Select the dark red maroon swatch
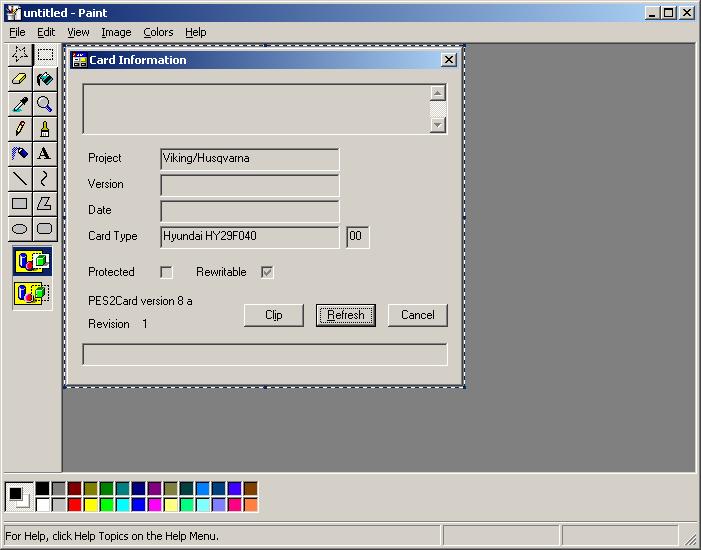 tap(75, 488)
